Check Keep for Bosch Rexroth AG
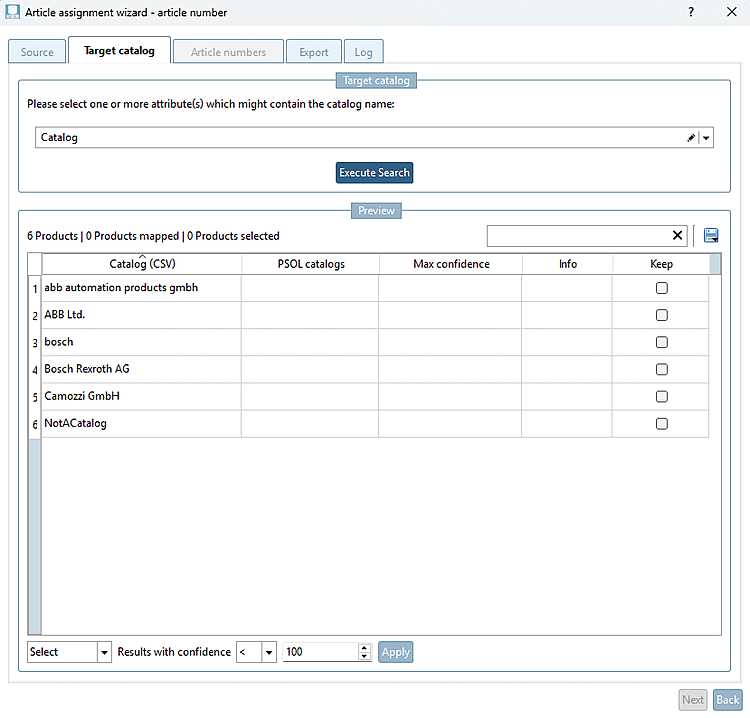750x718 pixels. [662, 369]
